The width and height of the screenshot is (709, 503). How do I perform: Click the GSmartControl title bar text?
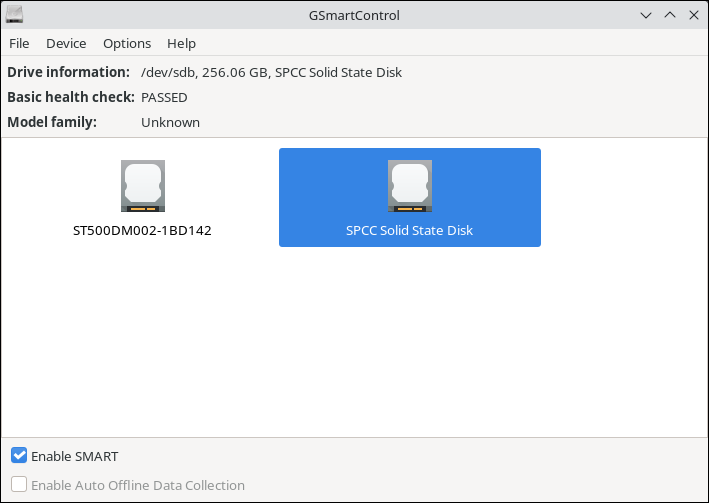[x=354, y=15]
